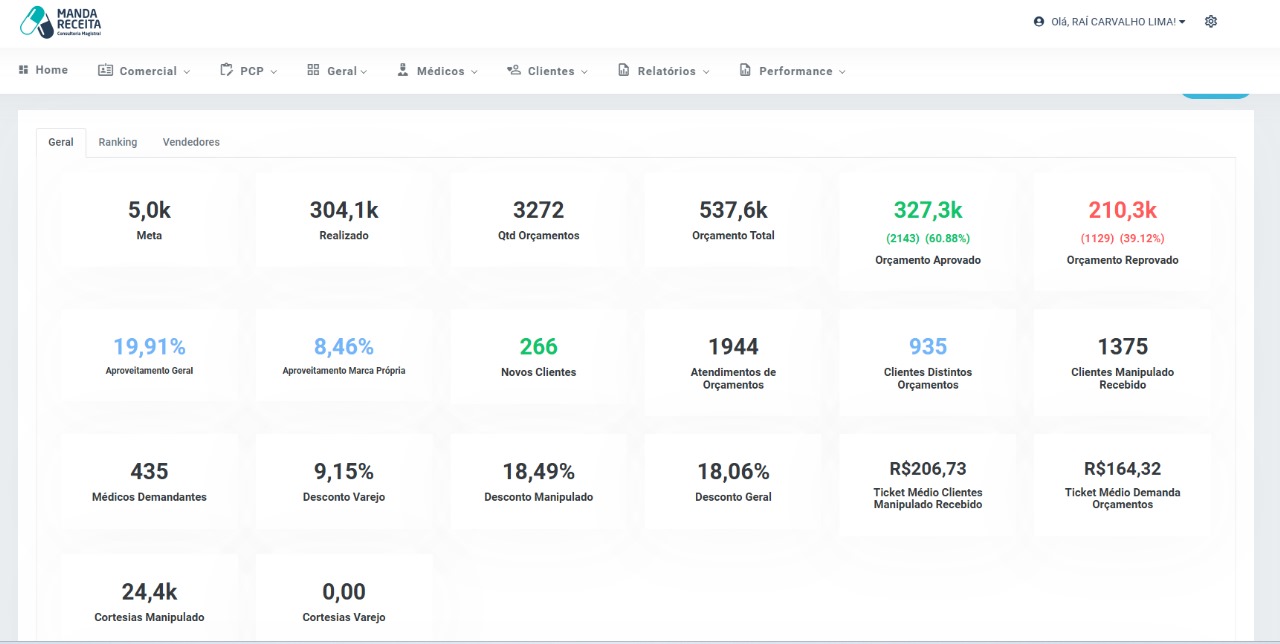Open the settings gear icon
This screenshot has width=1280, height=644.
(1211, 21)
